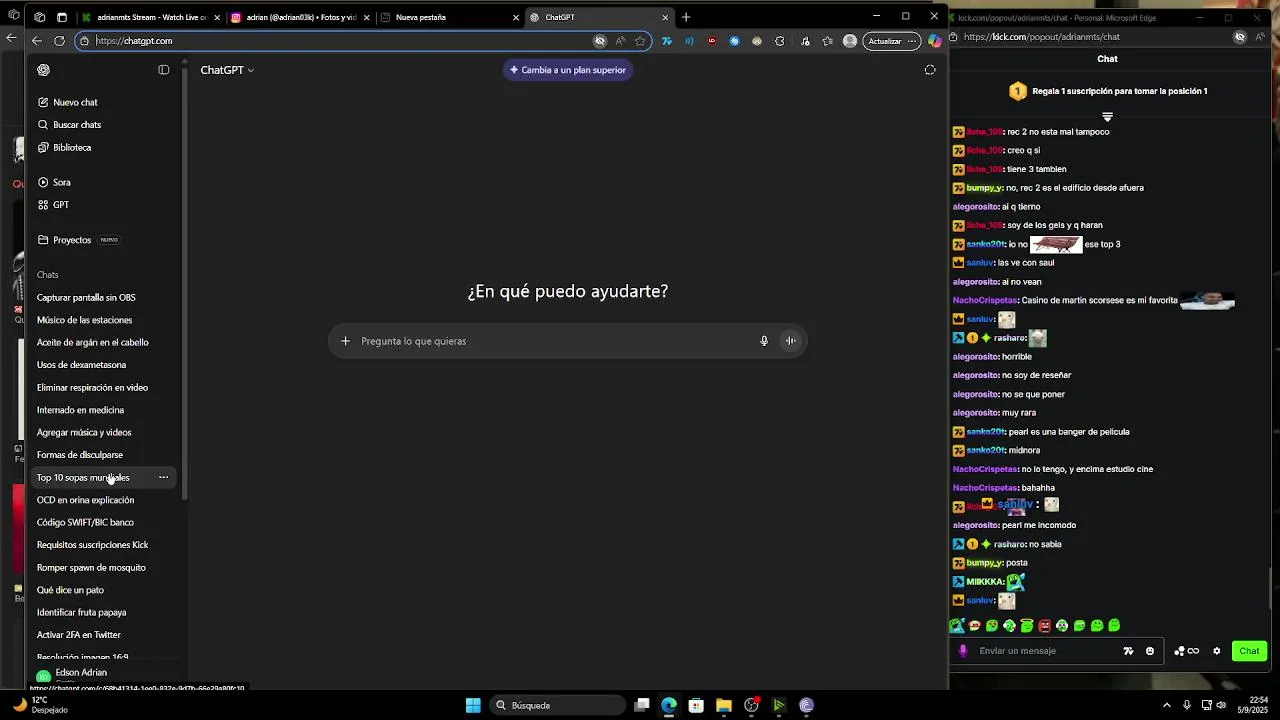Open the Edge profile avatar
The height and width of the screenshot is (720, 1280).
pyautogui.click(x=850, y=41)
